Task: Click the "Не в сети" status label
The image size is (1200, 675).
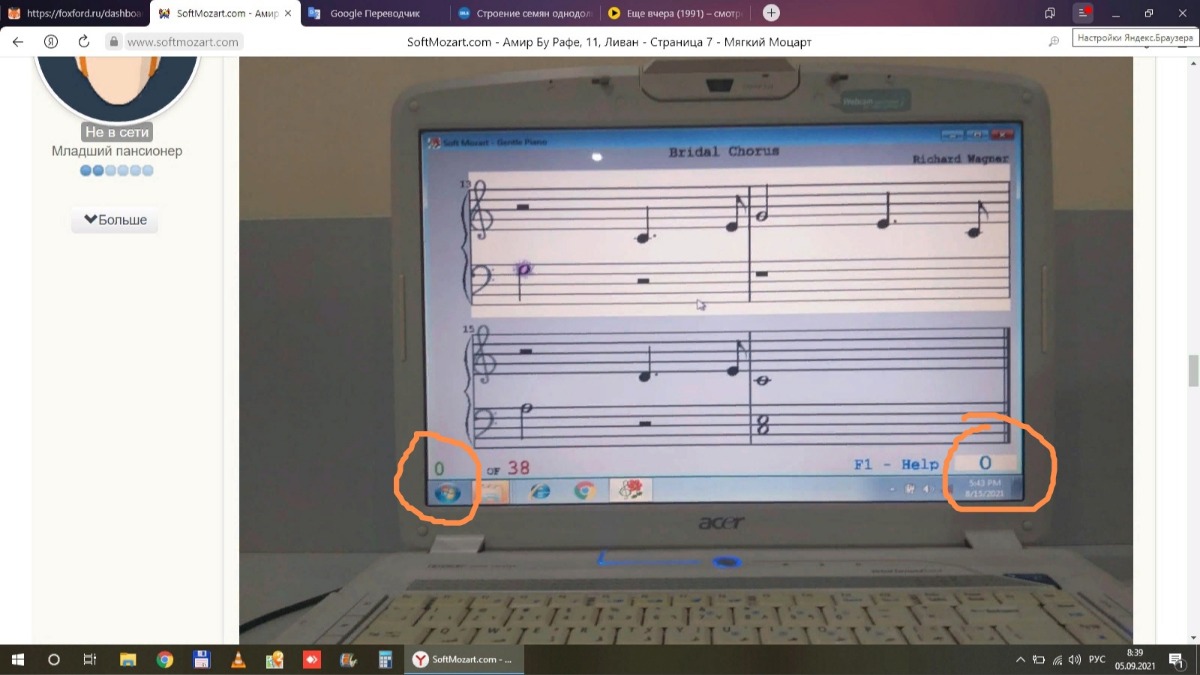Action: pyautogui.click(x=117, y=132)
